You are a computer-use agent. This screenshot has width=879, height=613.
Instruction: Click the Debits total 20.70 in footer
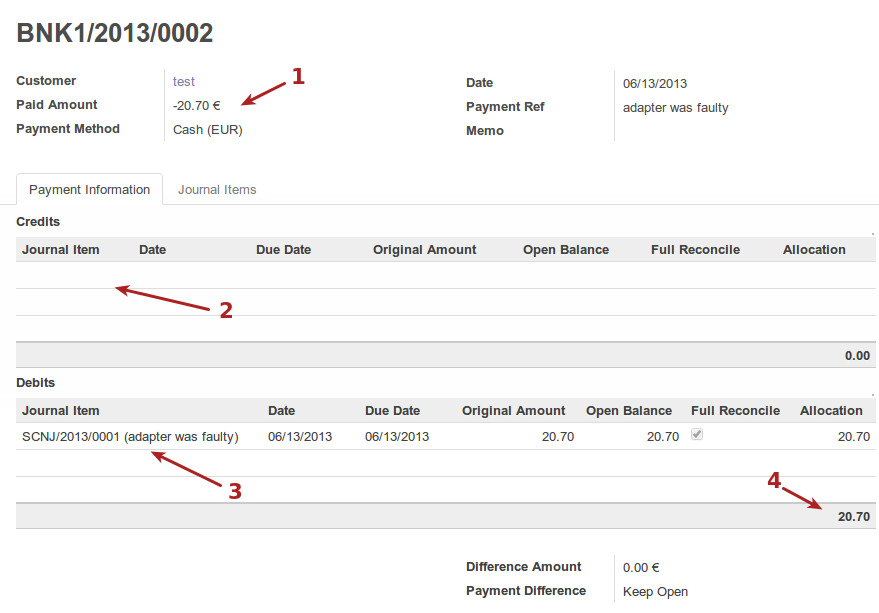pos(853,517)
